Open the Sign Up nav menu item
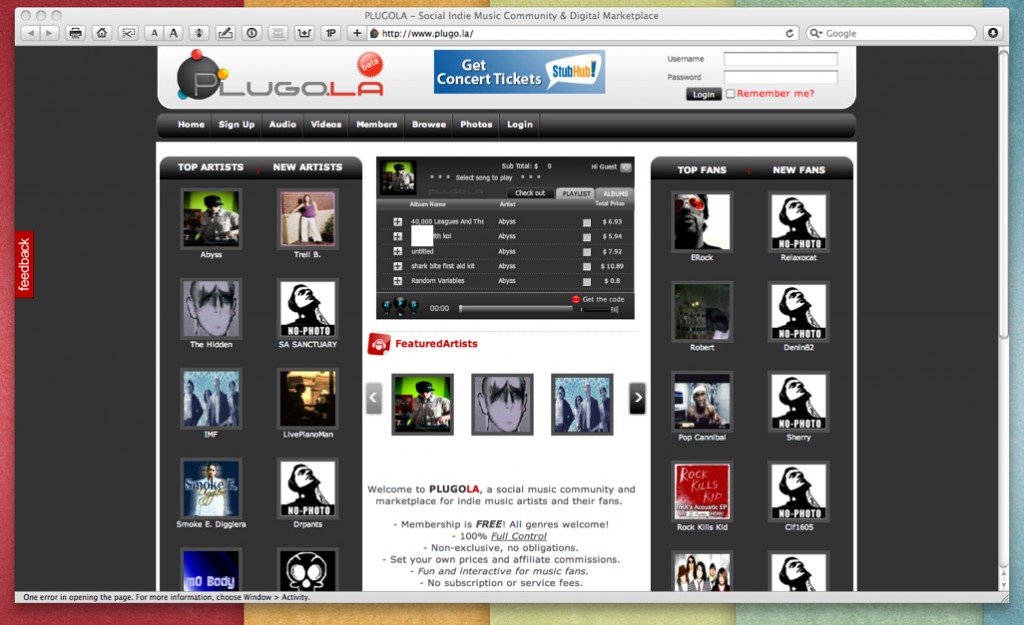Image resolution: width=1024 pixels, height=625 pixels. 236,124
